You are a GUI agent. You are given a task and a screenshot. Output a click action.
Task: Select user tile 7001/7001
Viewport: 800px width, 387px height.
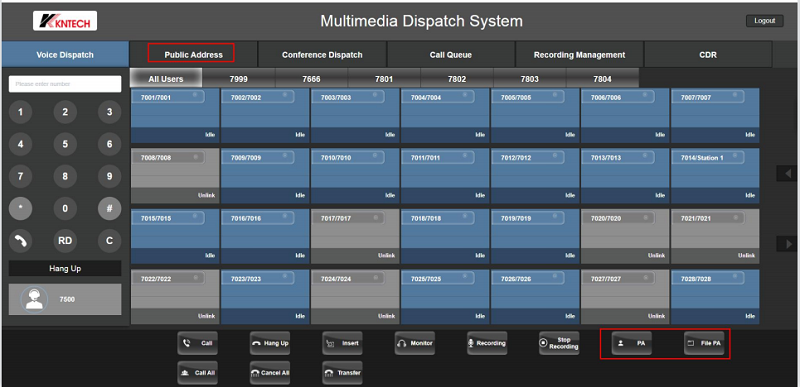tap(175, 116)
